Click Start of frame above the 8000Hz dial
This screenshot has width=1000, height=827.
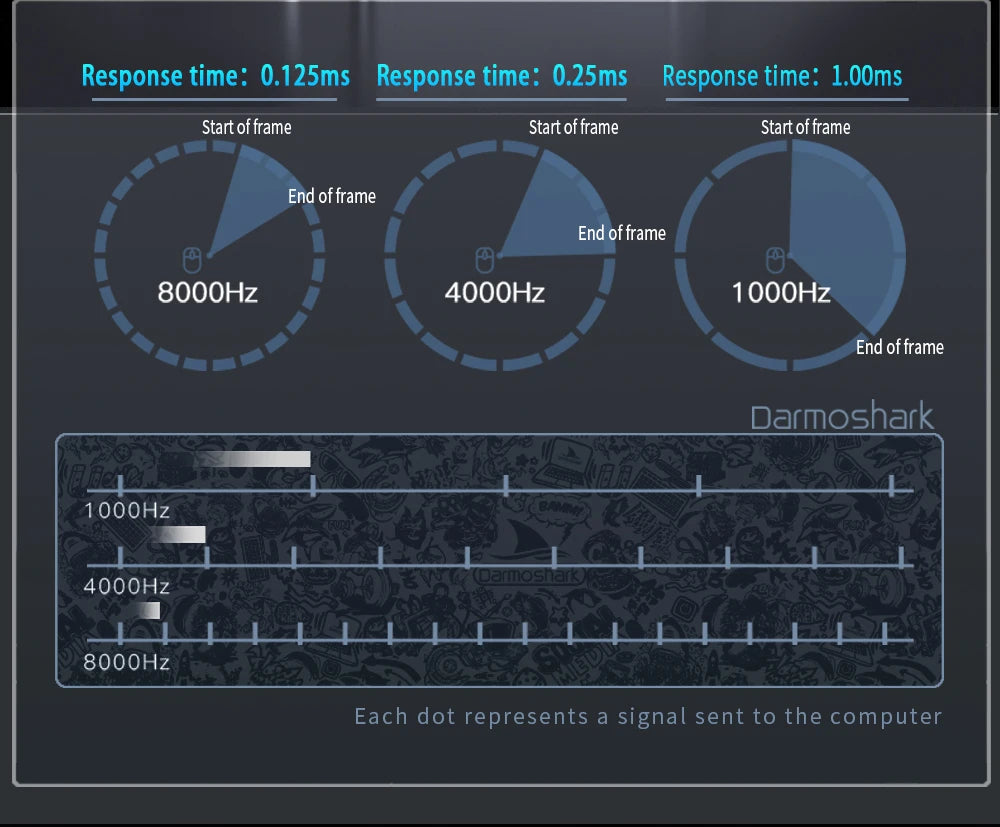[247, 128]
